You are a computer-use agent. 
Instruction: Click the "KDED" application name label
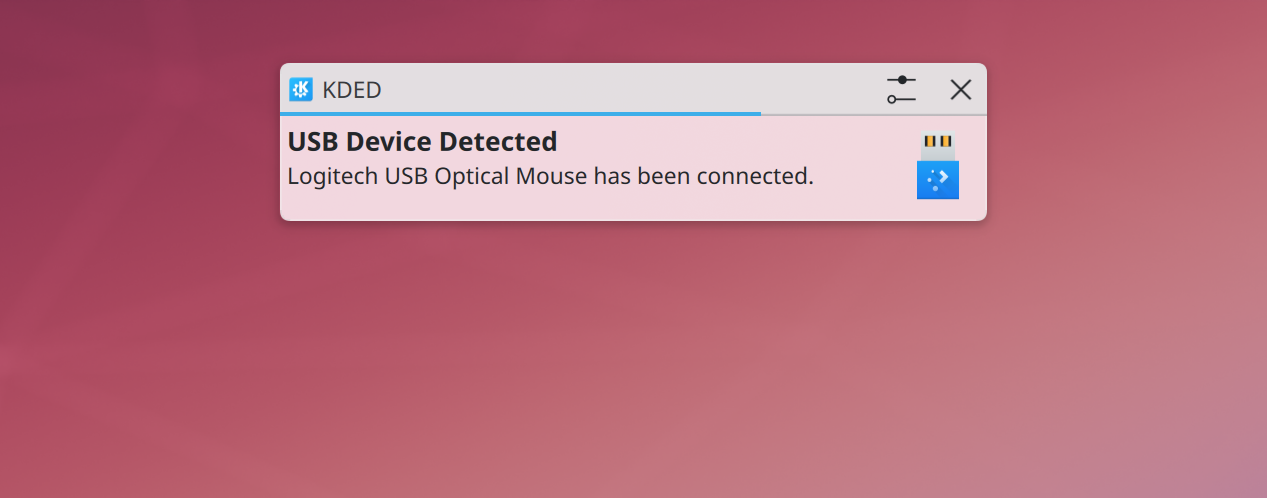351,90
